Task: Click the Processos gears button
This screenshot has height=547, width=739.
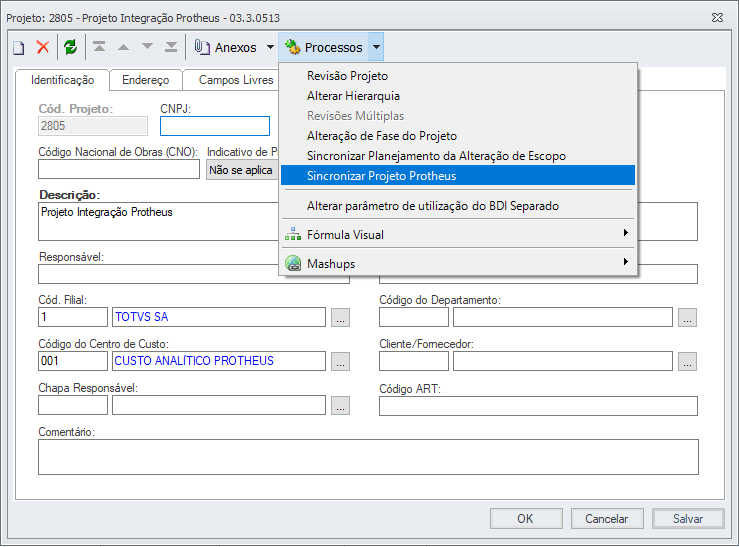Action: (x=324, y=47)
